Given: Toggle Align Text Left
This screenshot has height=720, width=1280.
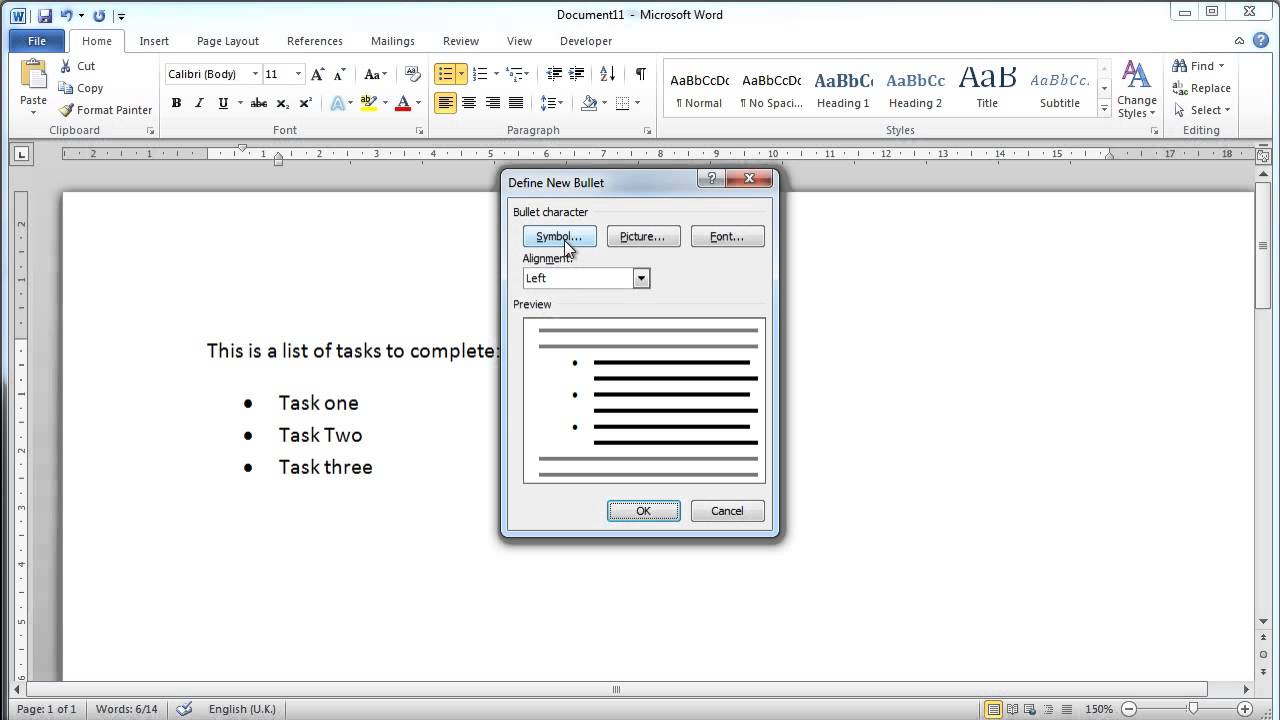Looking at the screenshot, I should coord(445,103).
